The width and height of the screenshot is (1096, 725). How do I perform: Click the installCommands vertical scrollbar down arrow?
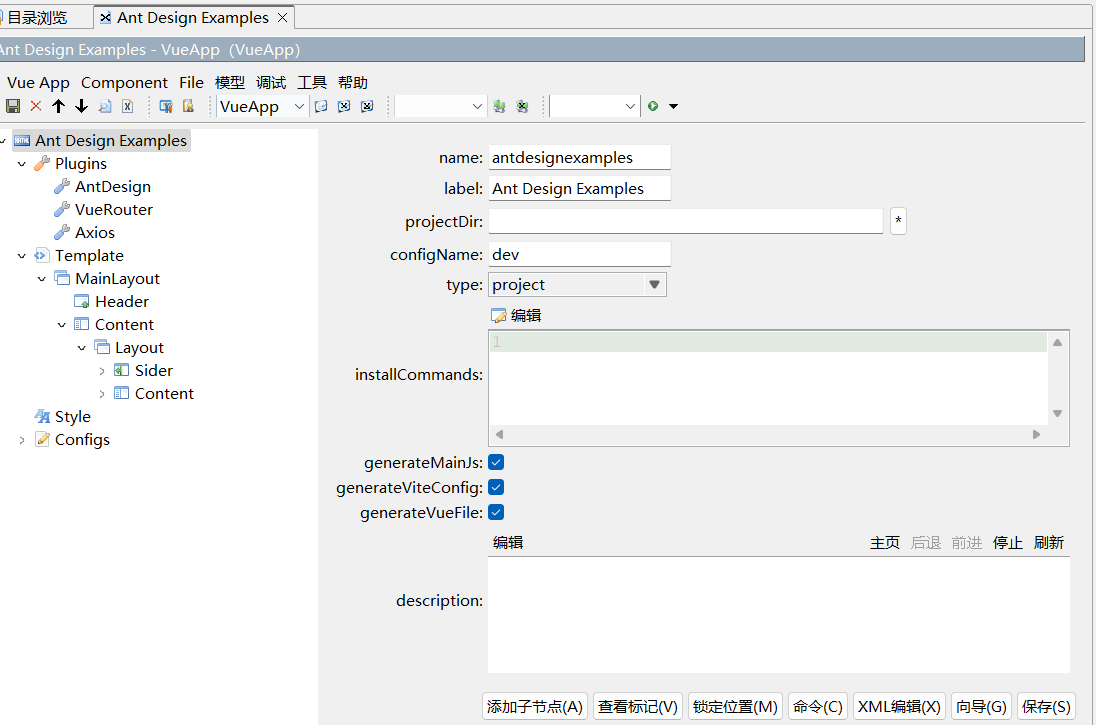(1058, 413)
